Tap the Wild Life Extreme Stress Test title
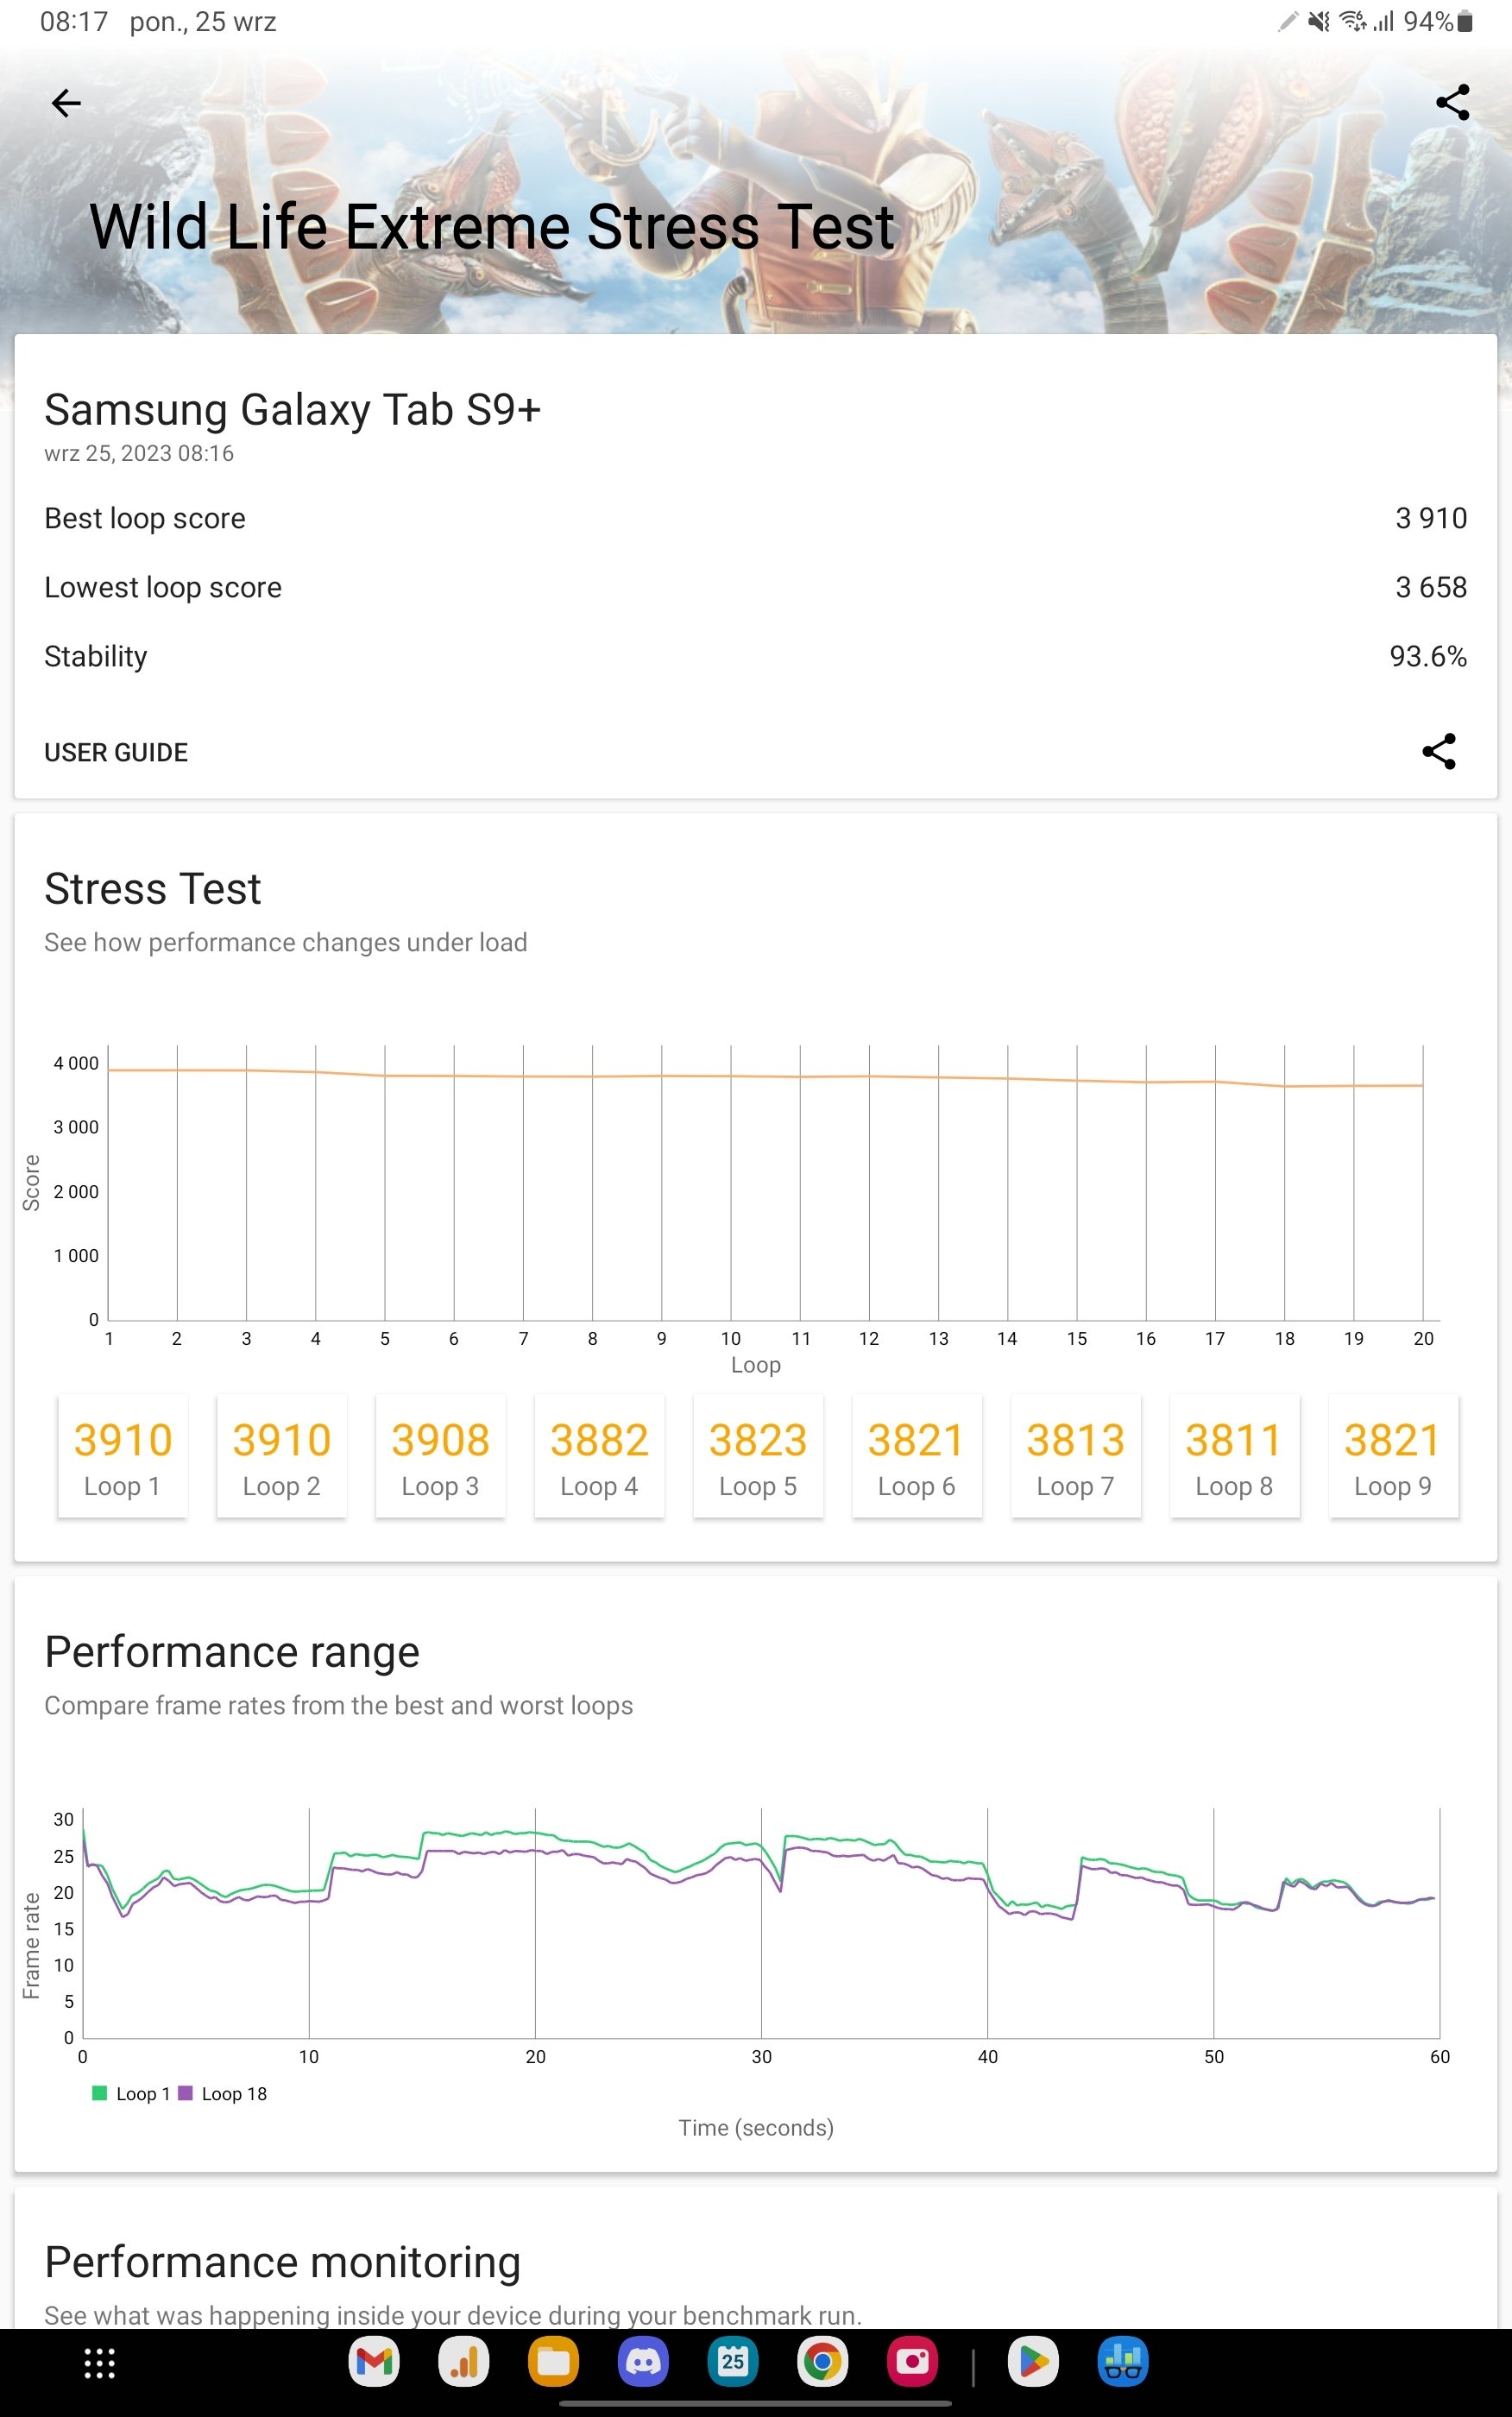The image size is (1512, 2417). pyautogui.click(x=491, y=227)
